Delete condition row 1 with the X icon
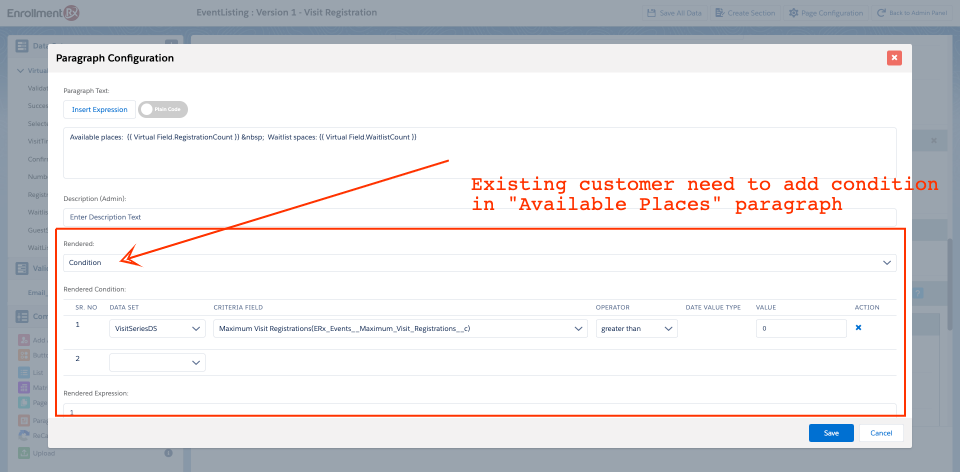 [x=858, y=328]
